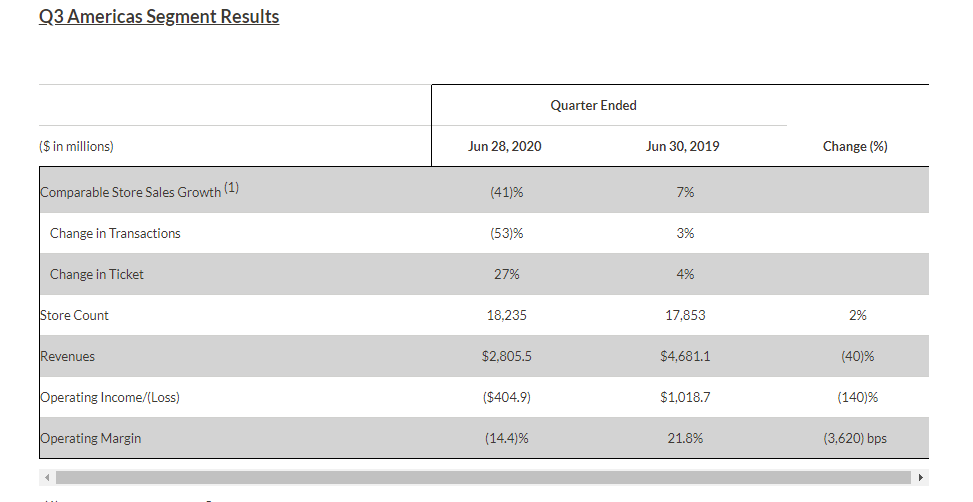Click the right scroll arrow below the table
Image resolution: width=973 pixels, height=502 pixels.
coord(921,477)
